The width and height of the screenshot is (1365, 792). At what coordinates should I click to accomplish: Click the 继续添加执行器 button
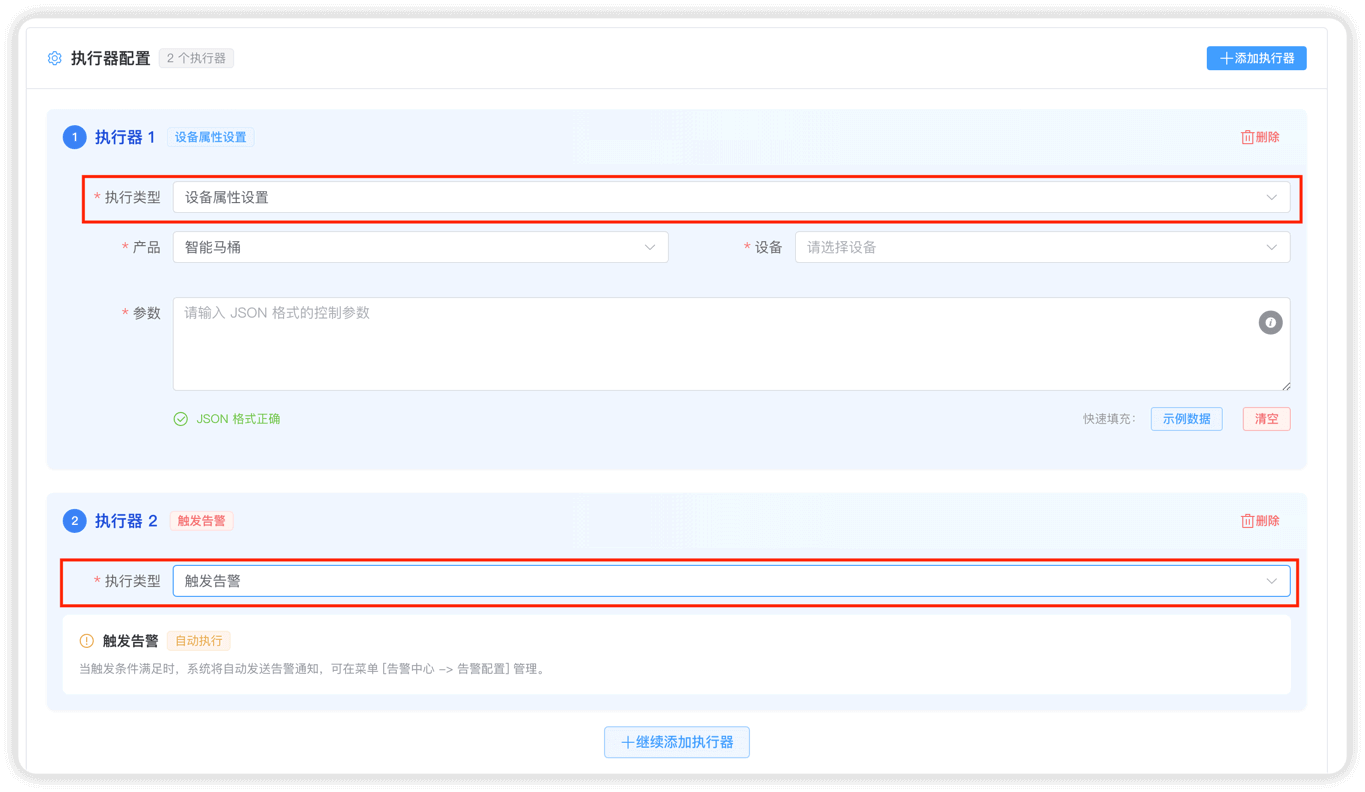tap(677, 742)
